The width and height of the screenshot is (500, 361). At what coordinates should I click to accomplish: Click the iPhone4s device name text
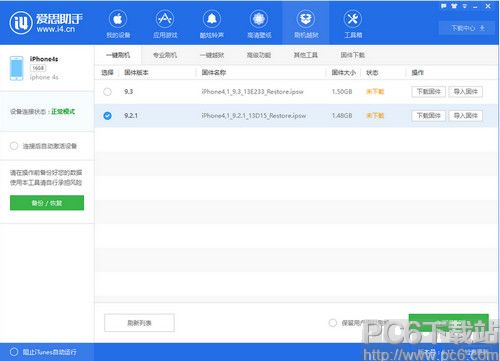coord(44,59)
